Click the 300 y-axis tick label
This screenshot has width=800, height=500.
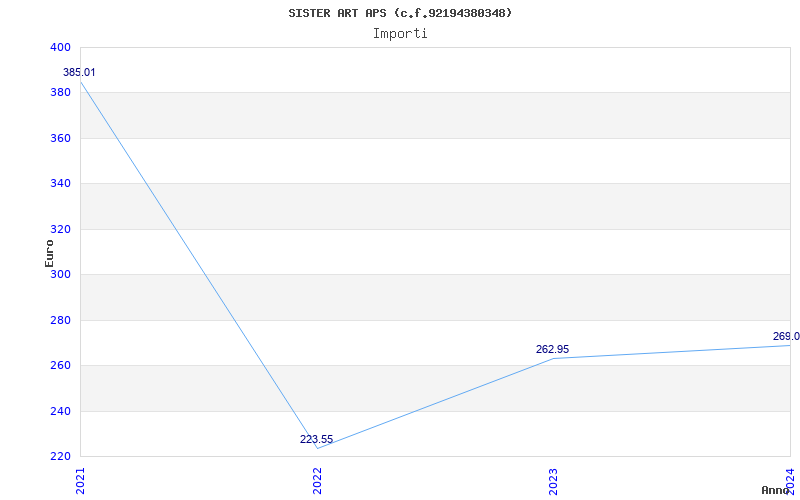pyautogui.click(x=60, y=275)
